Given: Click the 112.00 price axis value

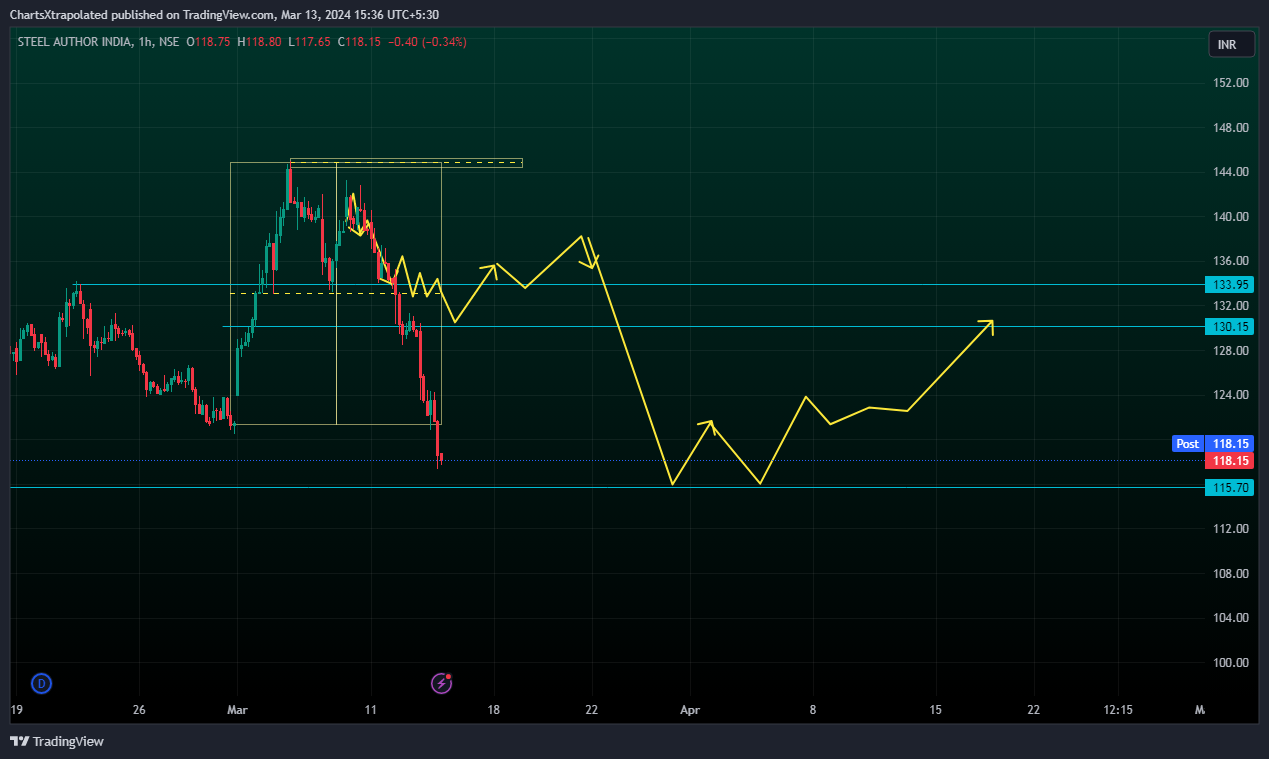Looking at the screenshot, I should click(1229, 529).
